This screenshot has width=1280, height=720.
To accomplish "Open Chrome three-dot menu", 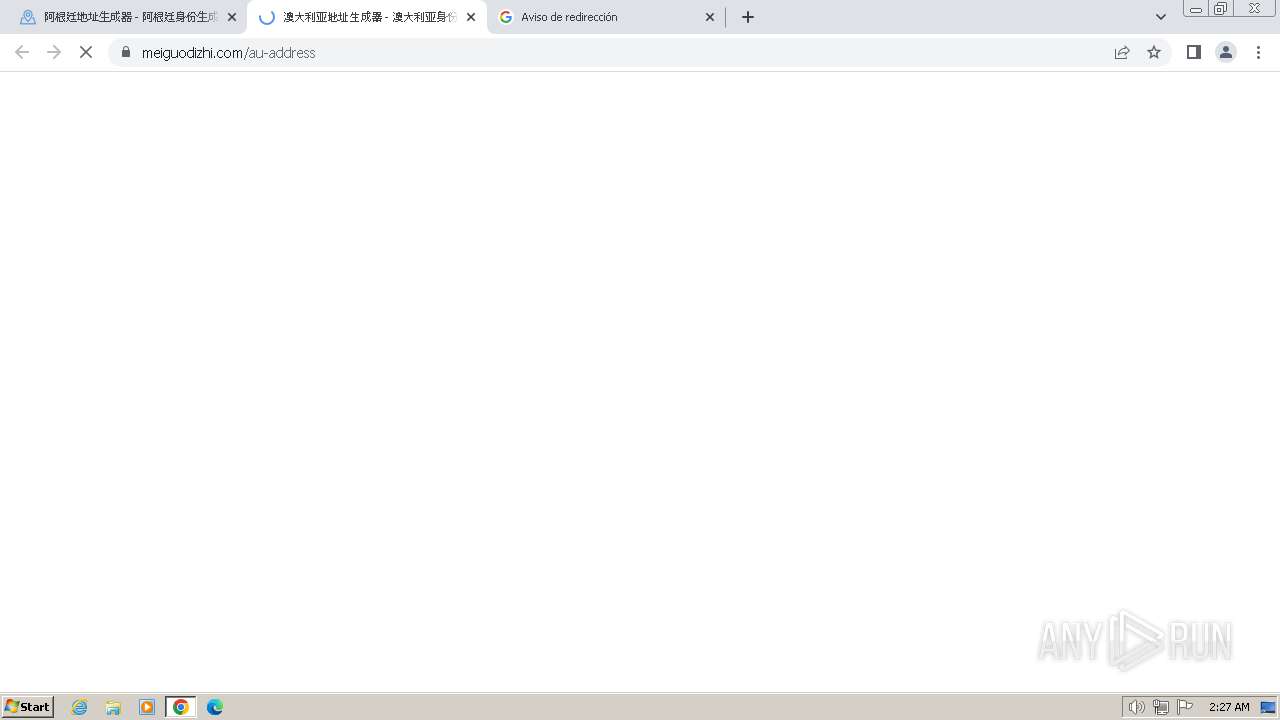I will pyautogui.click(x=1258, y=52).
